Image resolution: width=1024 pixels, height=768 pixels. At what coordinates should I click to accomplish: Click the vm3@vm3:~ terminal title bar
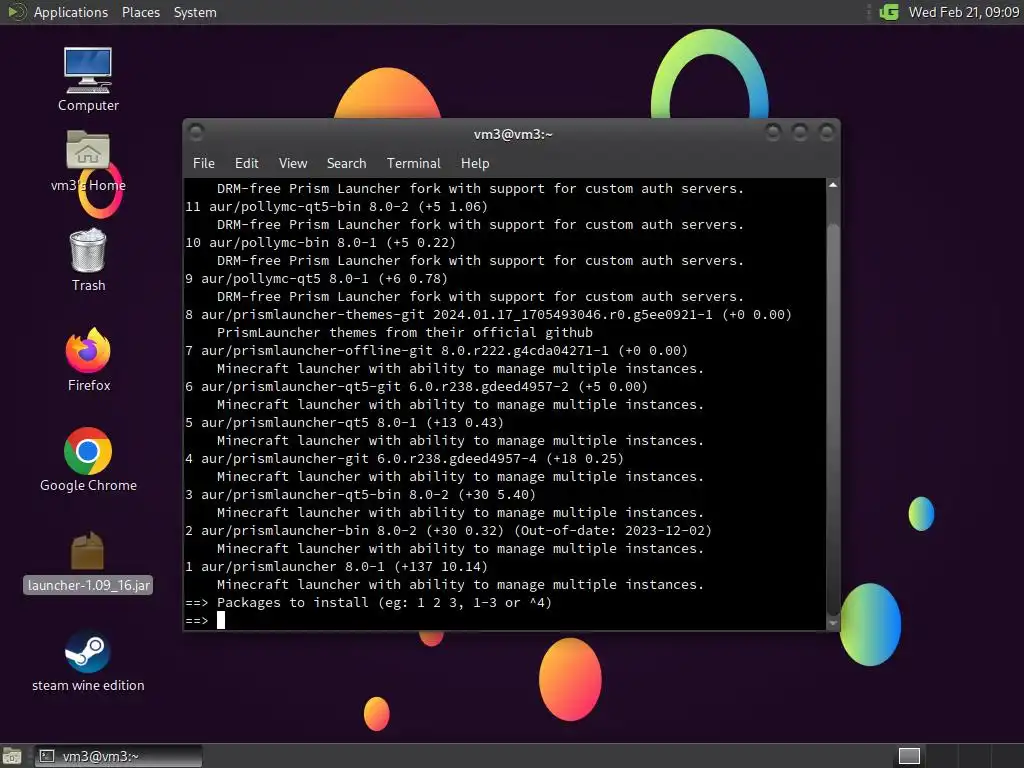pyautogui.click(x=513, y=134)
